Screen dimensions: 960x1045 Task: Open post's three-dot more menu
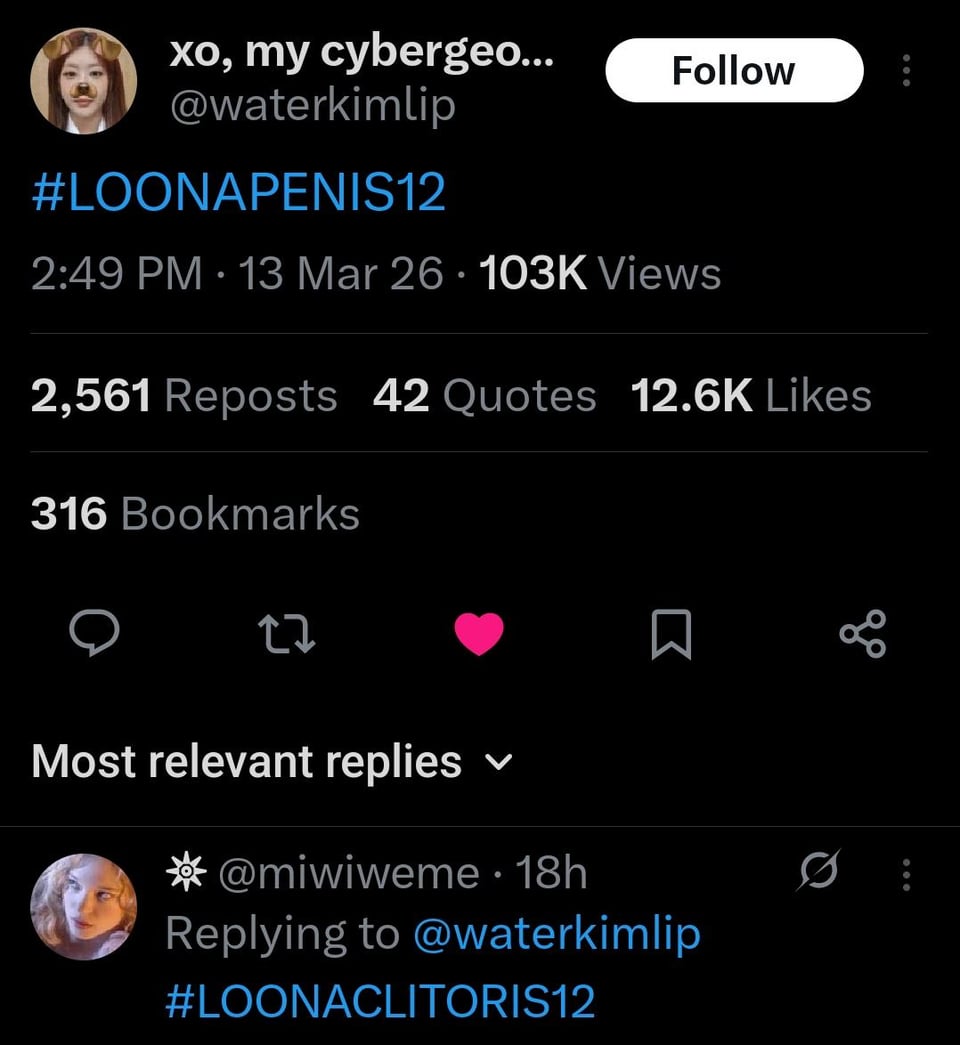(x=906, y=70)
